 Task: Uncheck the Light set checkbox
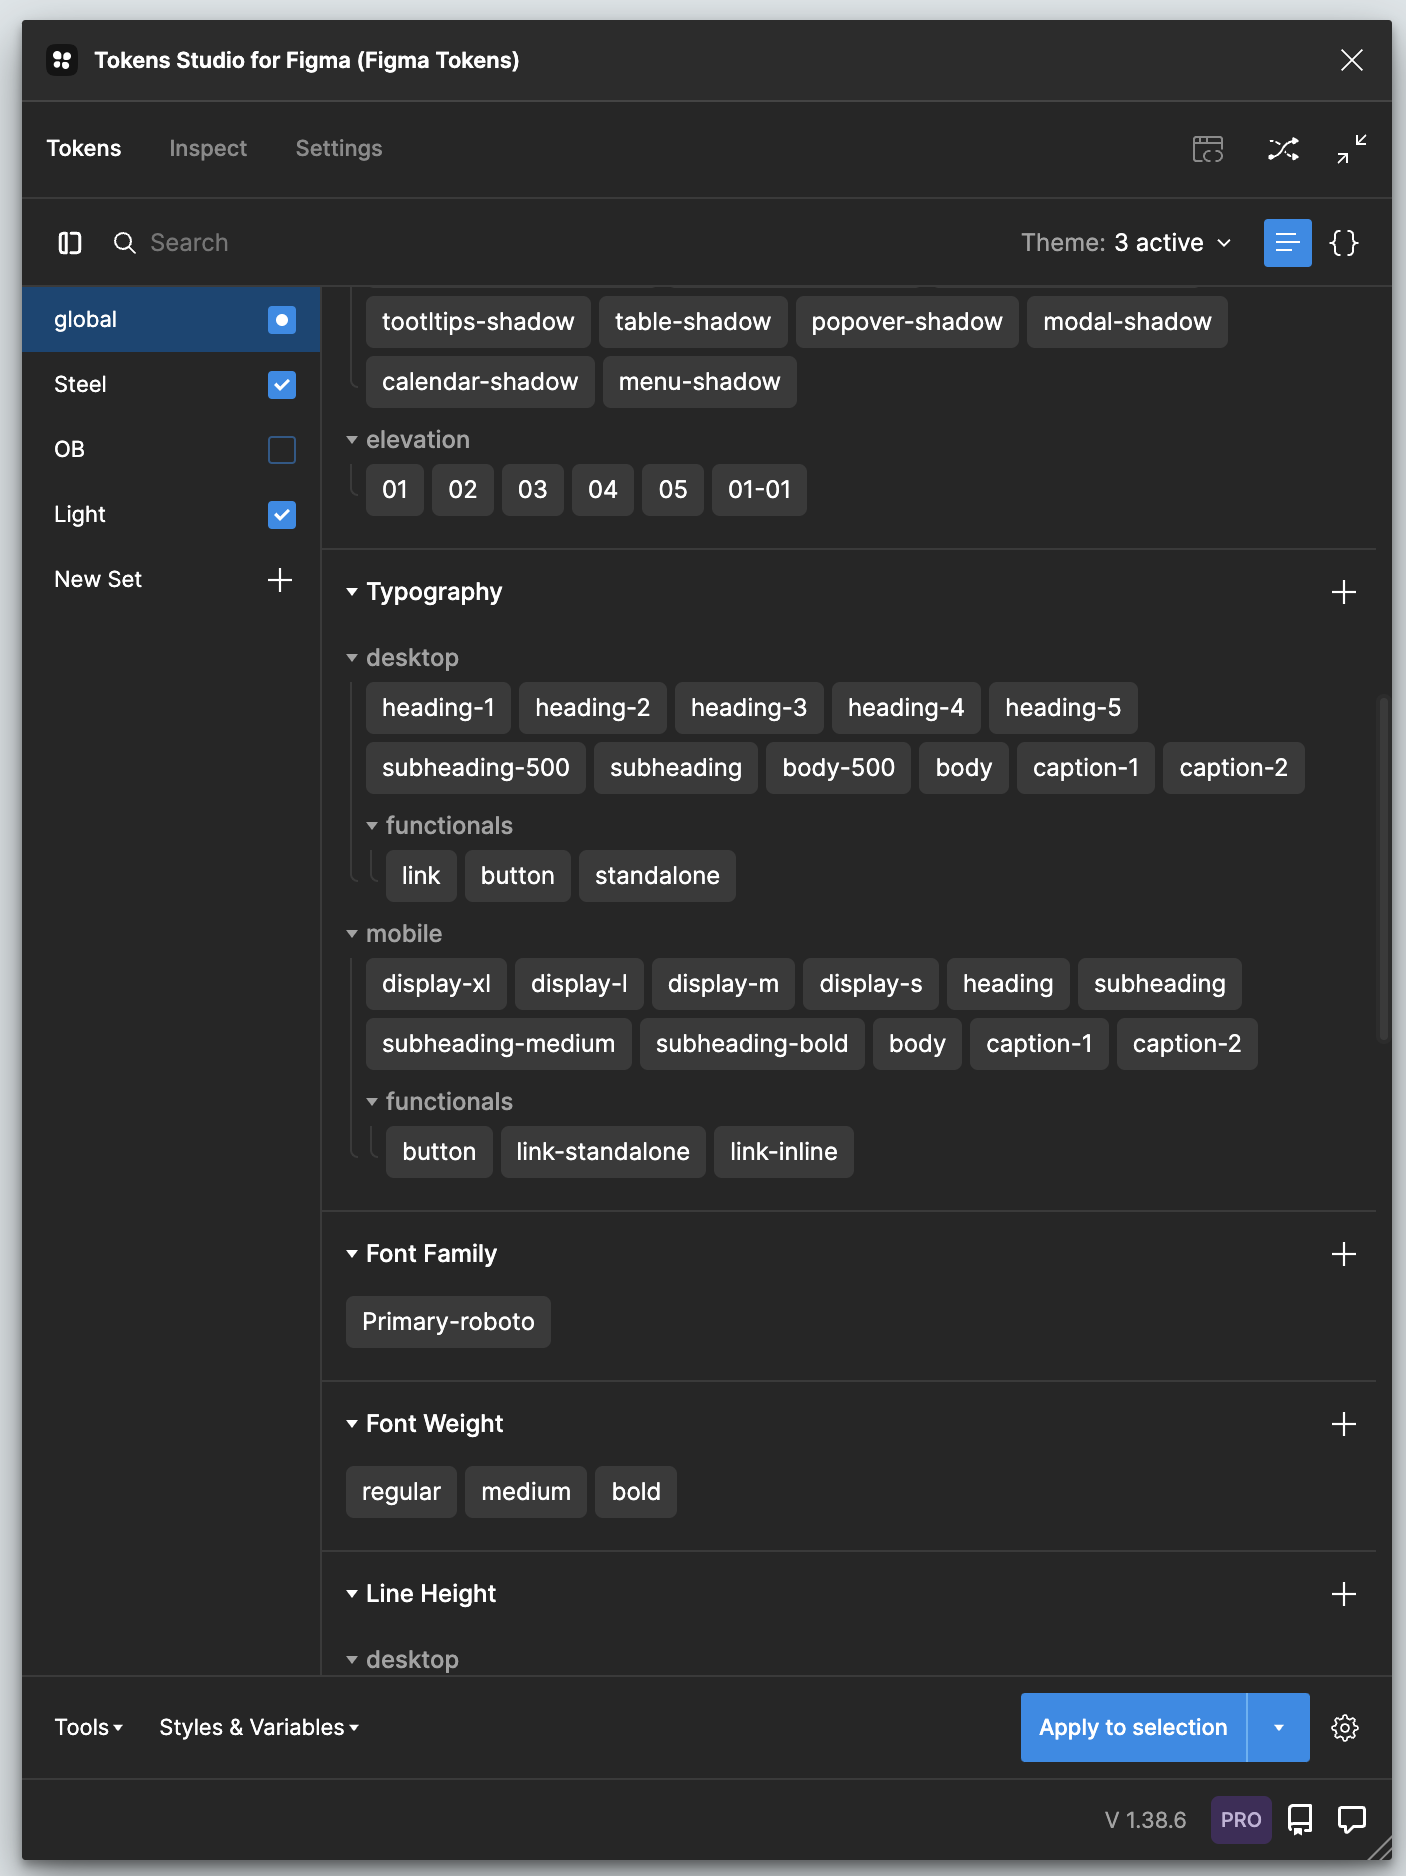click(x=282, y=515)
